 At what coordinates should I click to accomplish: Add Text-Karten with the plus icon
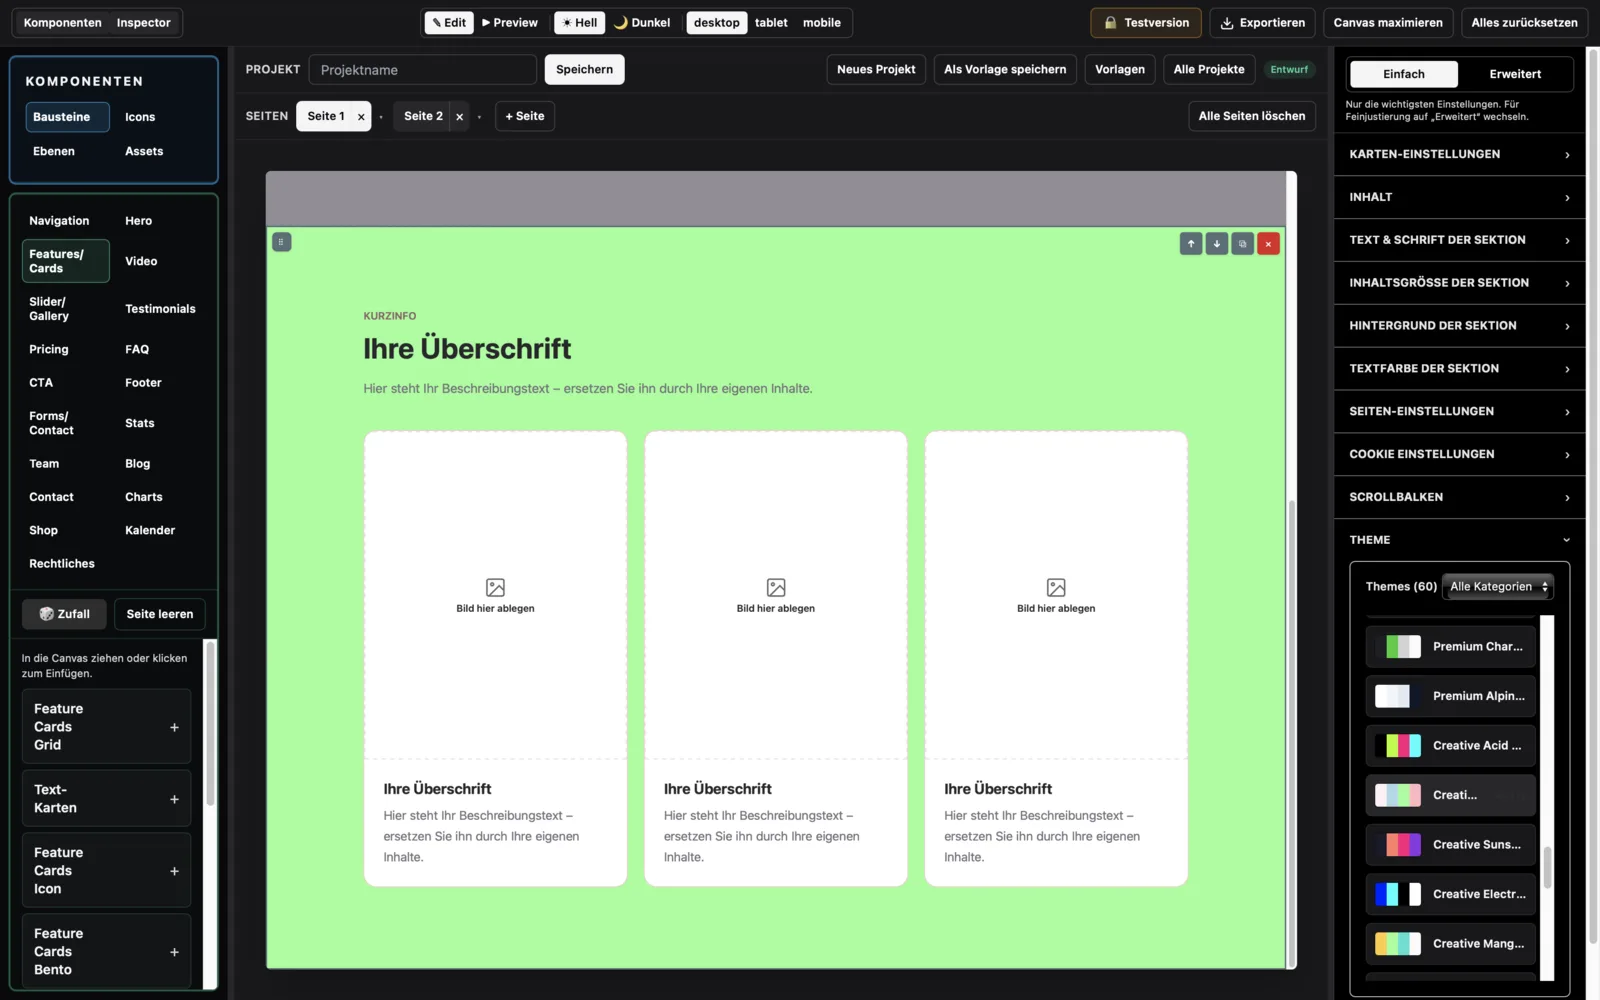pyautogui.click(x=174, y=799)
